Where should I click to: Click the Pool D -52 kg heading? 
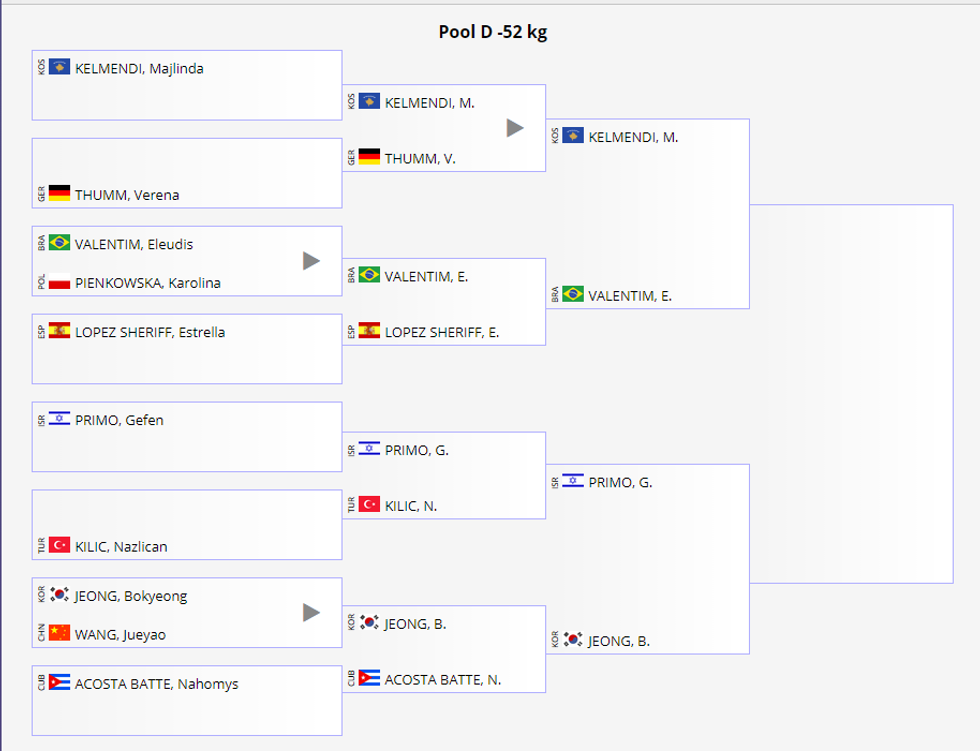pyautogui.click(x=492, y=32)
